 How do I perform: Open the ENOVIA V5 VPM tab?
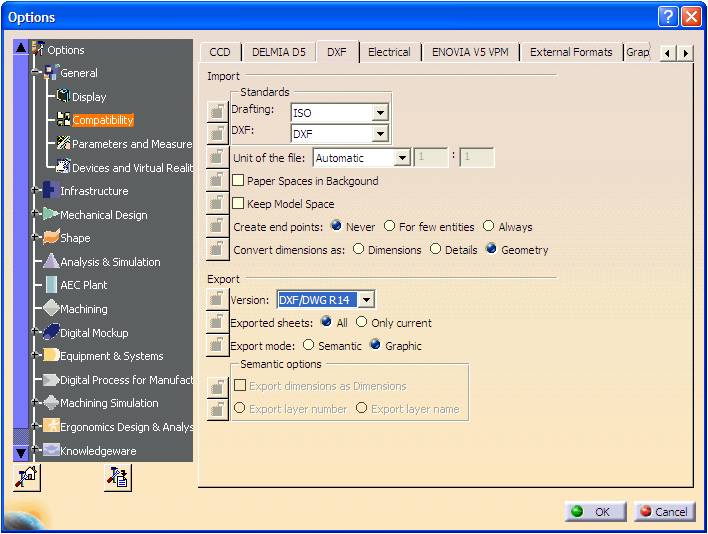click(x=470, y=52)
